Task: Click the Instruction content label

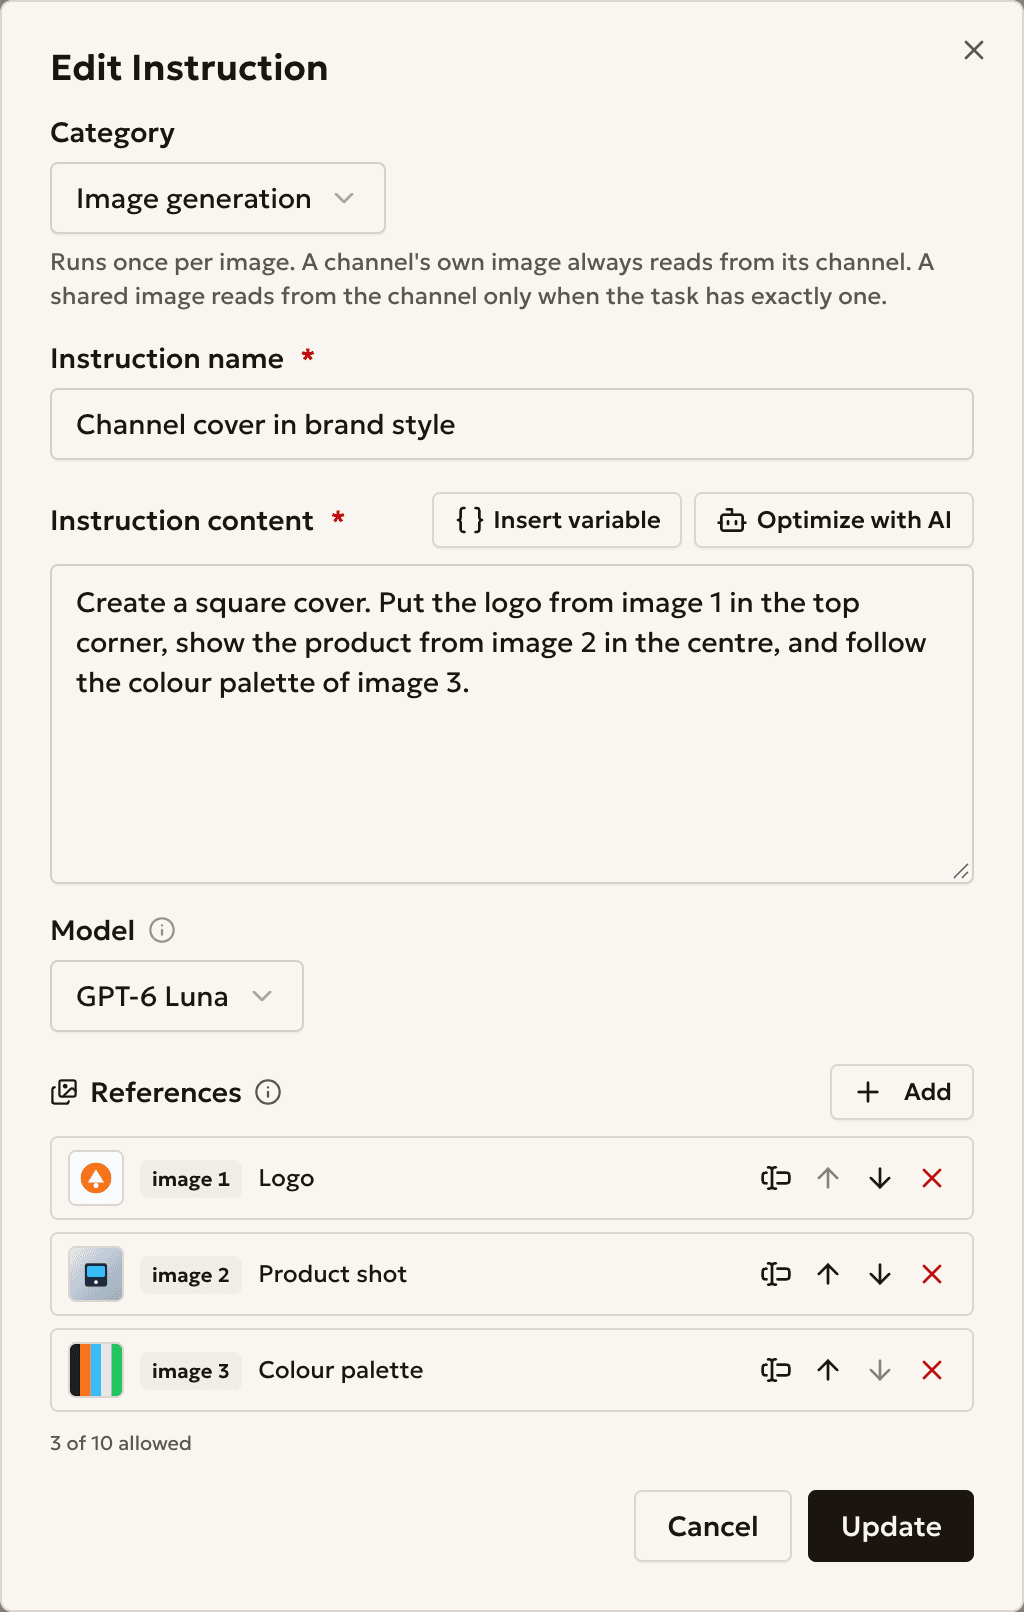Action: (182, 520)
